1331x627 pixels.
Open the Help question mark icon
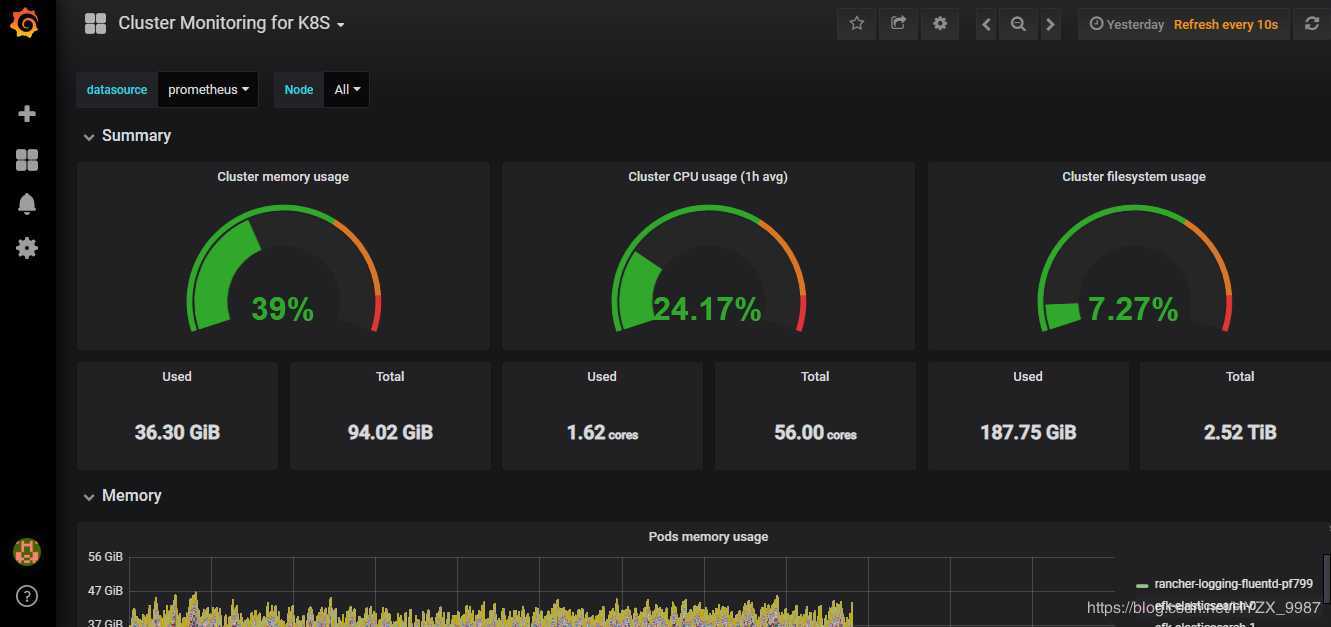pyautogui.click(x=27, y=596)
